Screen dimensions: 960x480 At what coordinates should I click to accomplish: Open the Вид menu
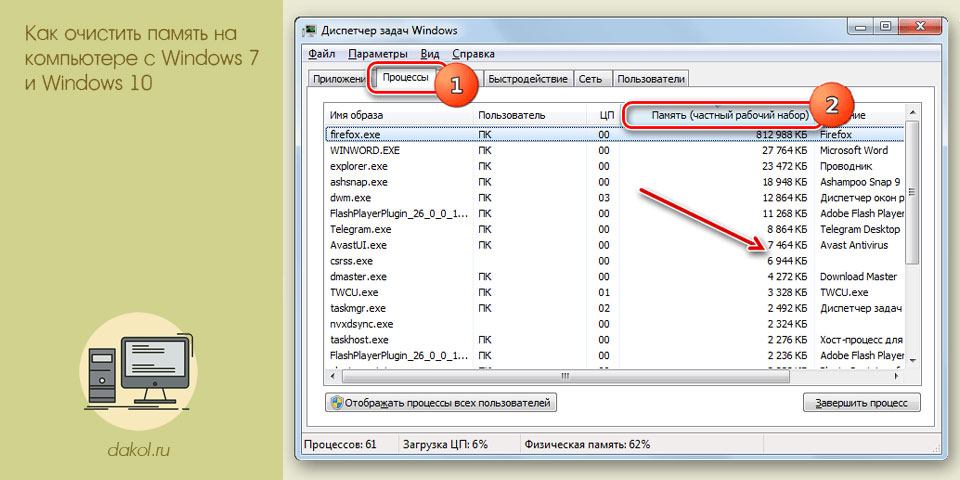click(x=431, y=54)
